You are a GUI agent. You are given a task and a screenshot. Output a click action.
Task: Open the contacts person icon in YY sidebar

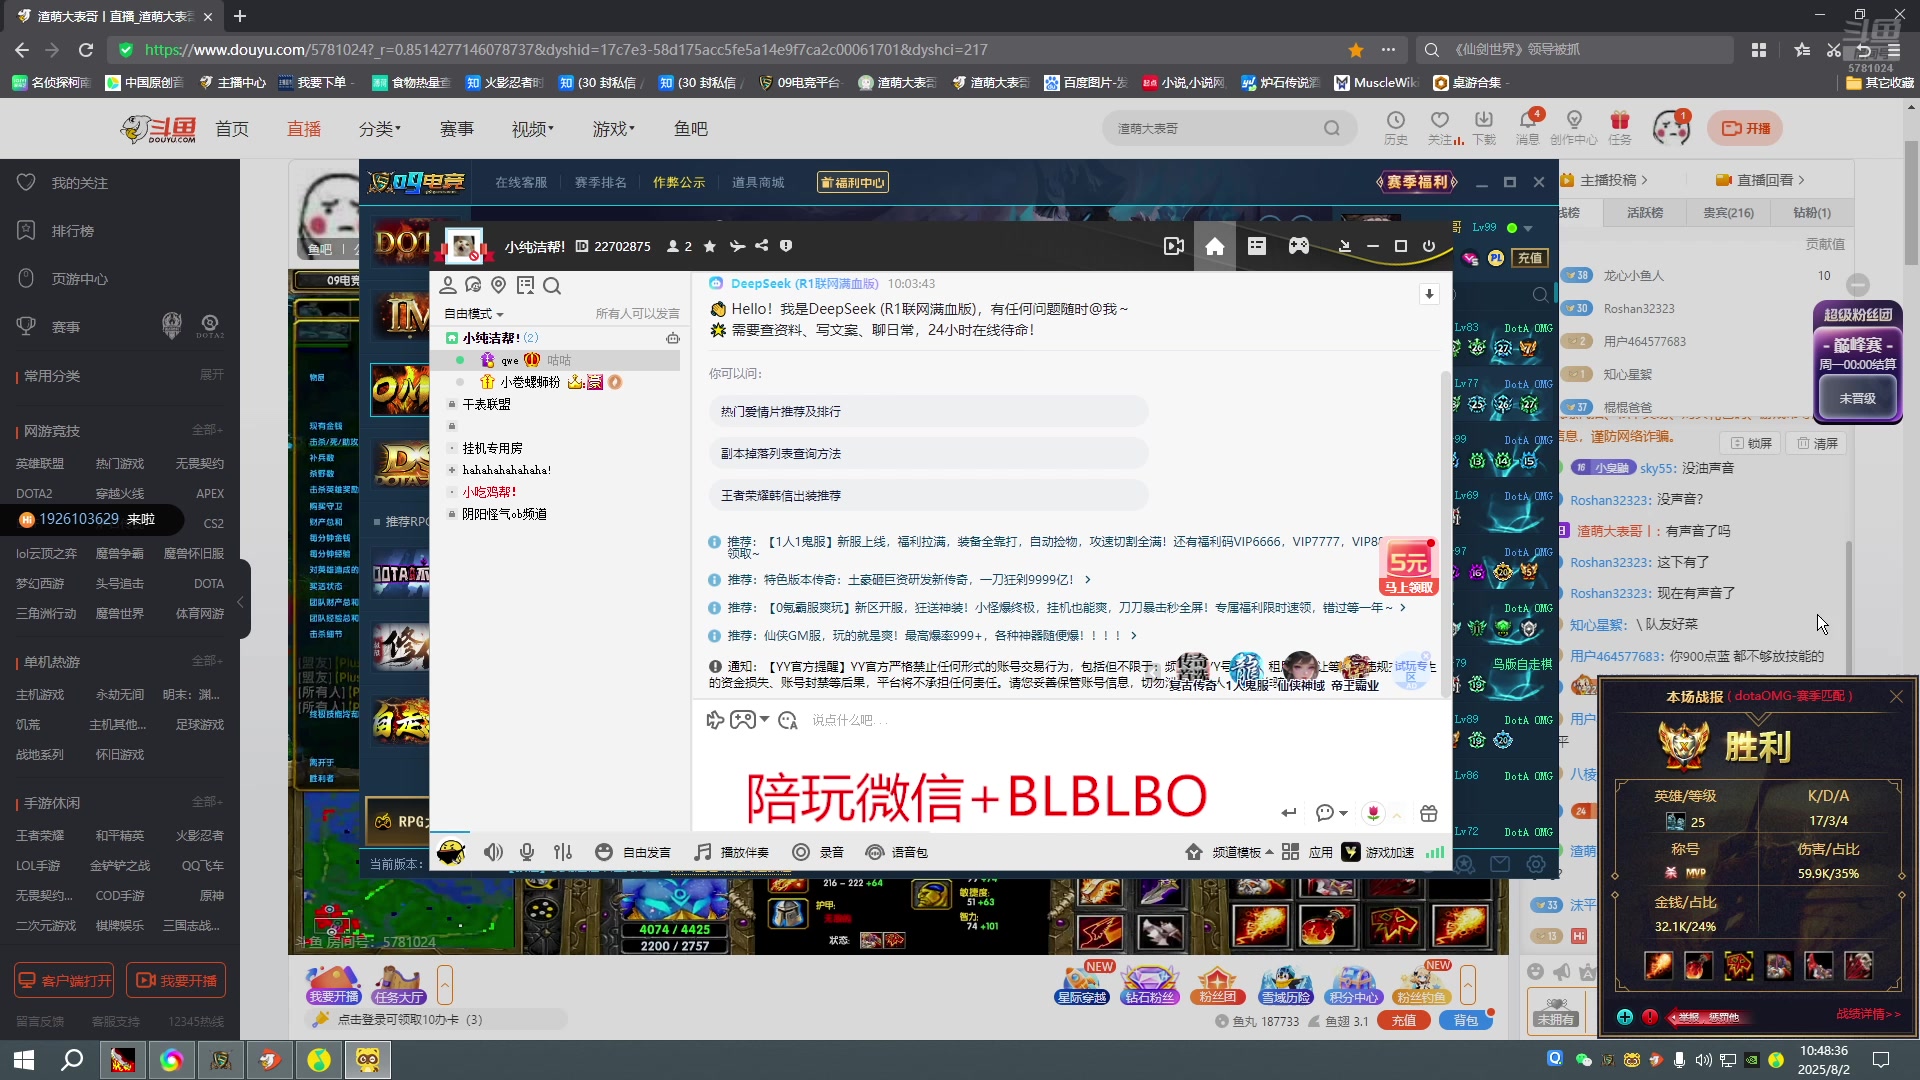coord(448,286)
